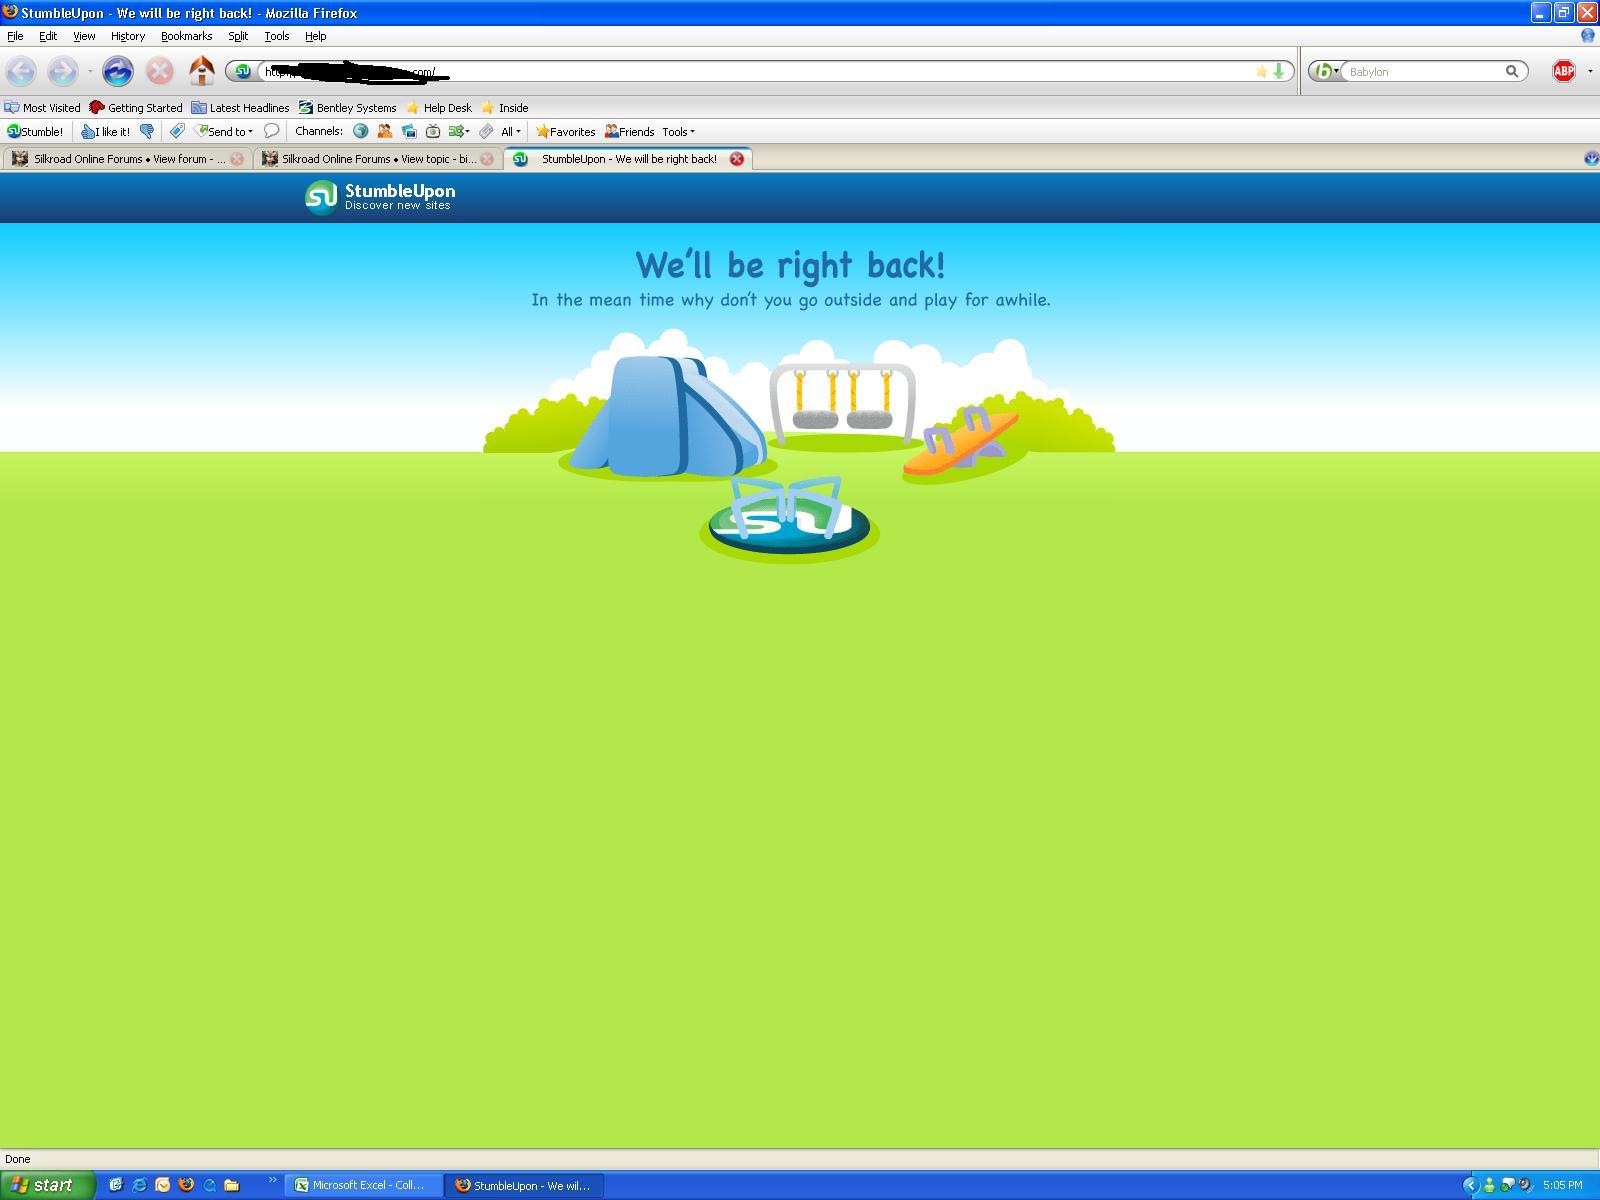Open the View menu
The height and width of the screenshot is (1200, 1600).
coord(84,36)
